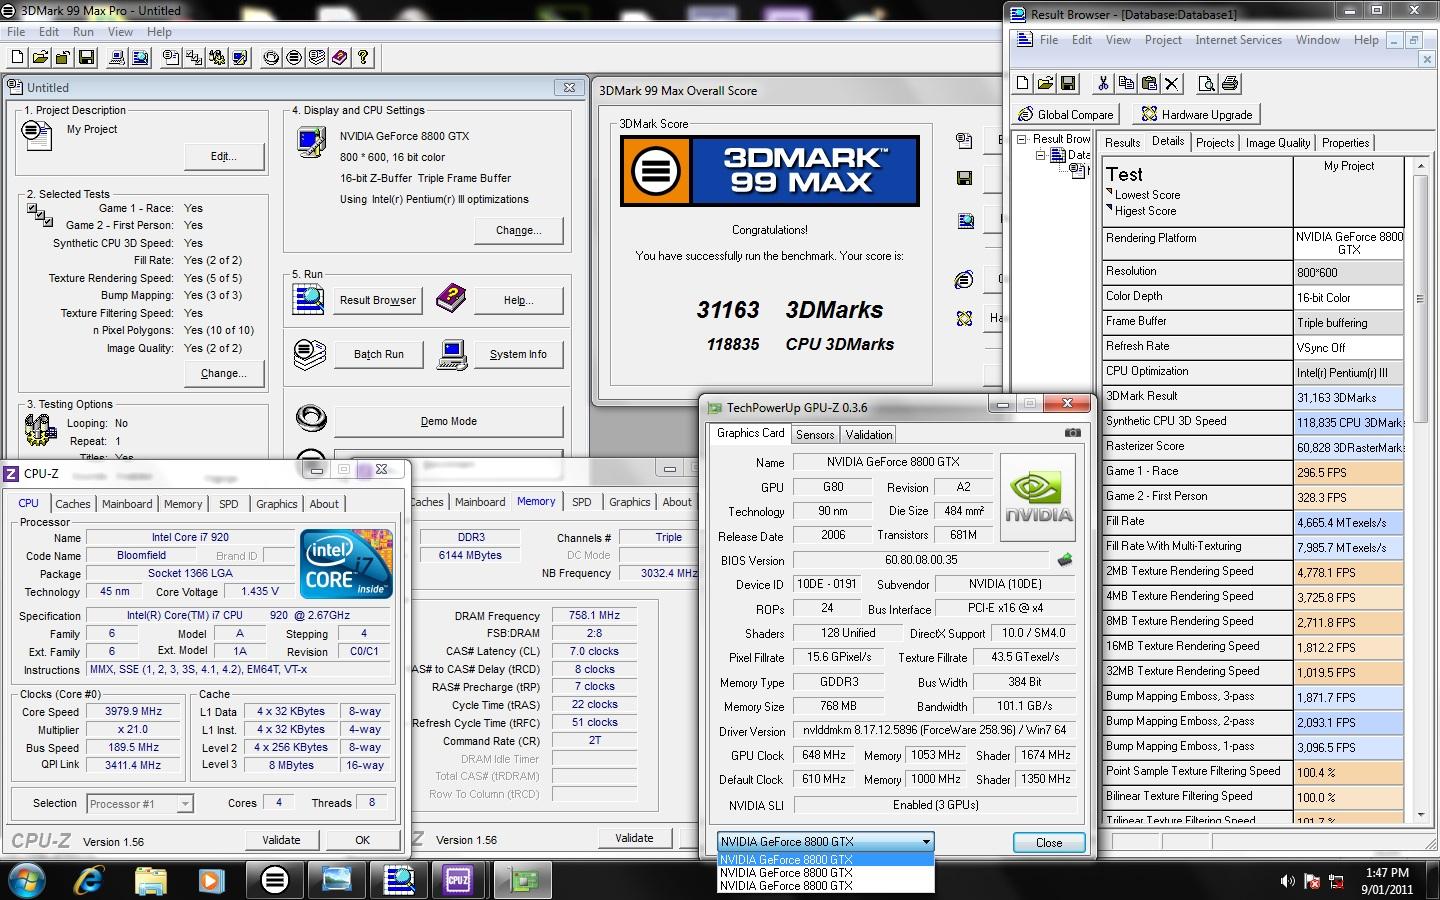Click CPU-Z purple taskbar icon
Image resolution: width=1440 pixels, height=900 pixels.
(x=458, y=880)
